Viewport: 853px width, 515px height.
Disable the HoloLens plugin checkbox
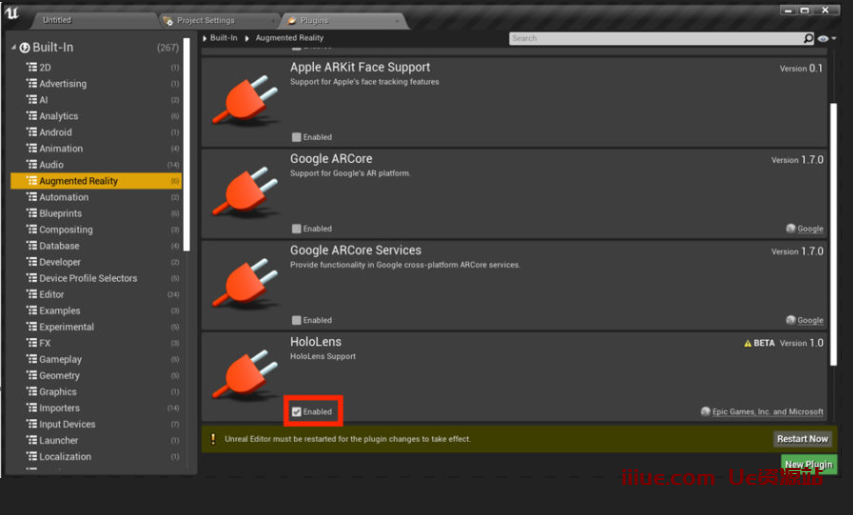pyautogui.click(x=296, y=412)
